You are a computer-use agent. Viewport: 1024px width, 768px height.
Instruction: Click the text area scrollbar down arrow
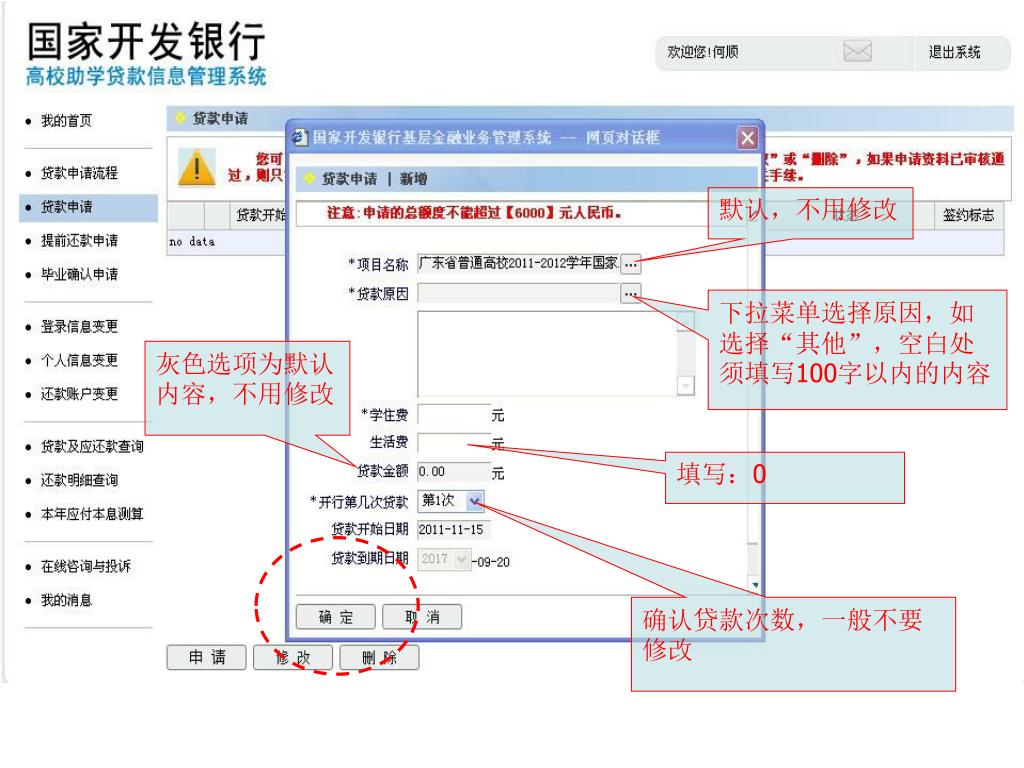pyautogui.click(x=686, y=386)
